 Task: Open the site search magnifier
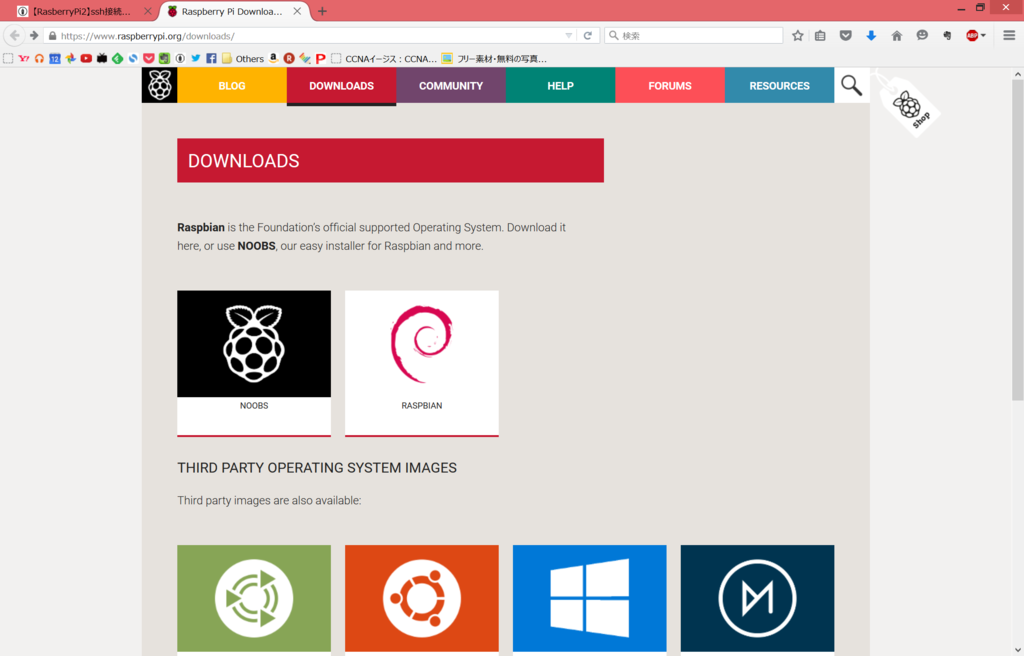851,85
